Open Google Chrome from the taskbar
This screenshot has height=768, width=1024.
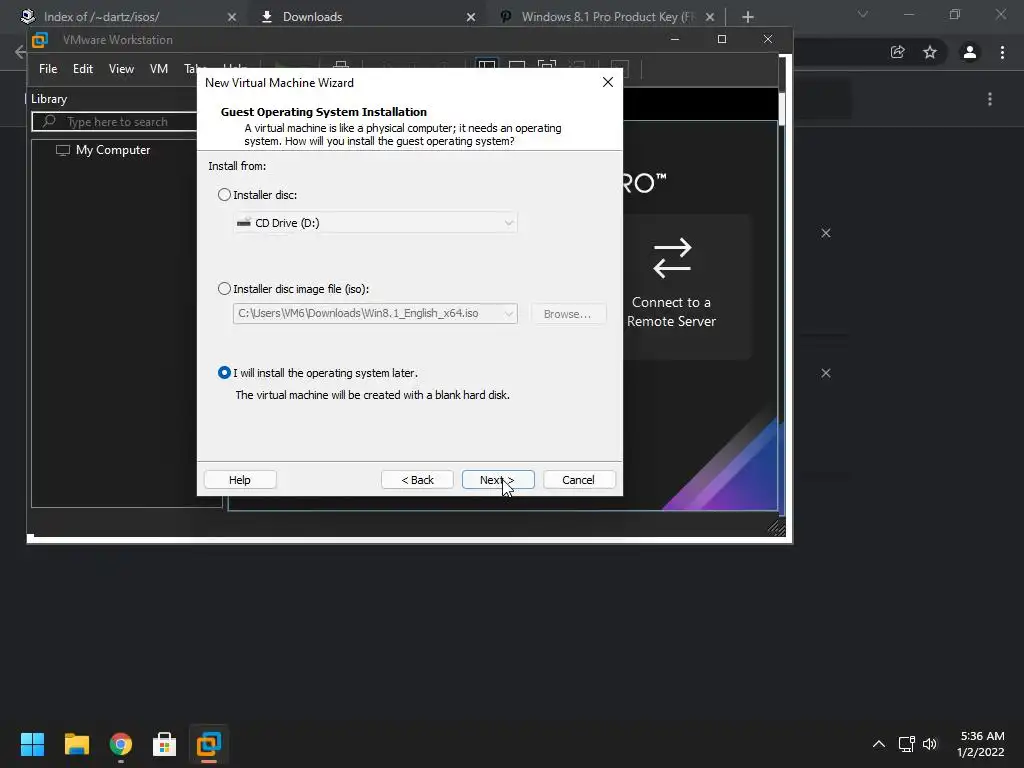(121, 744)
